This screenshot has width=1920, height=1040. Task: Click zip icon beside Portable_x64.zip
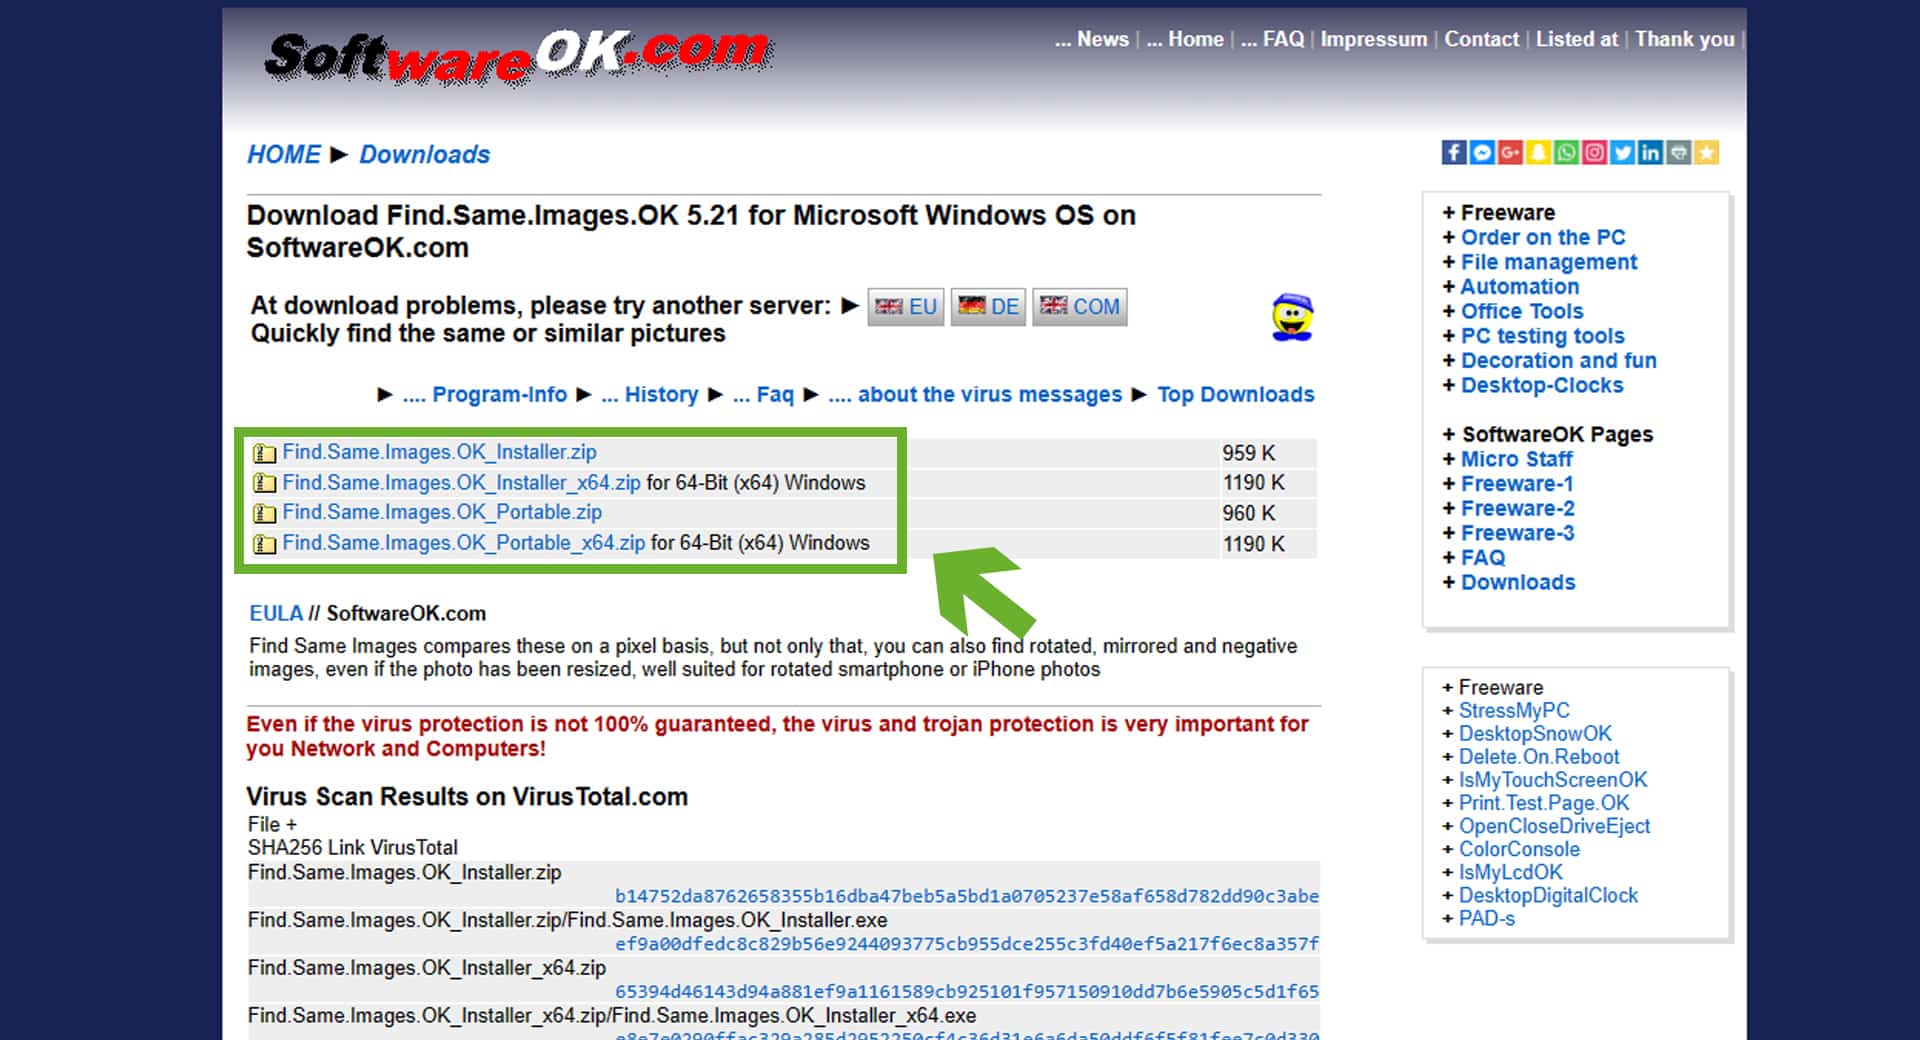264,544
